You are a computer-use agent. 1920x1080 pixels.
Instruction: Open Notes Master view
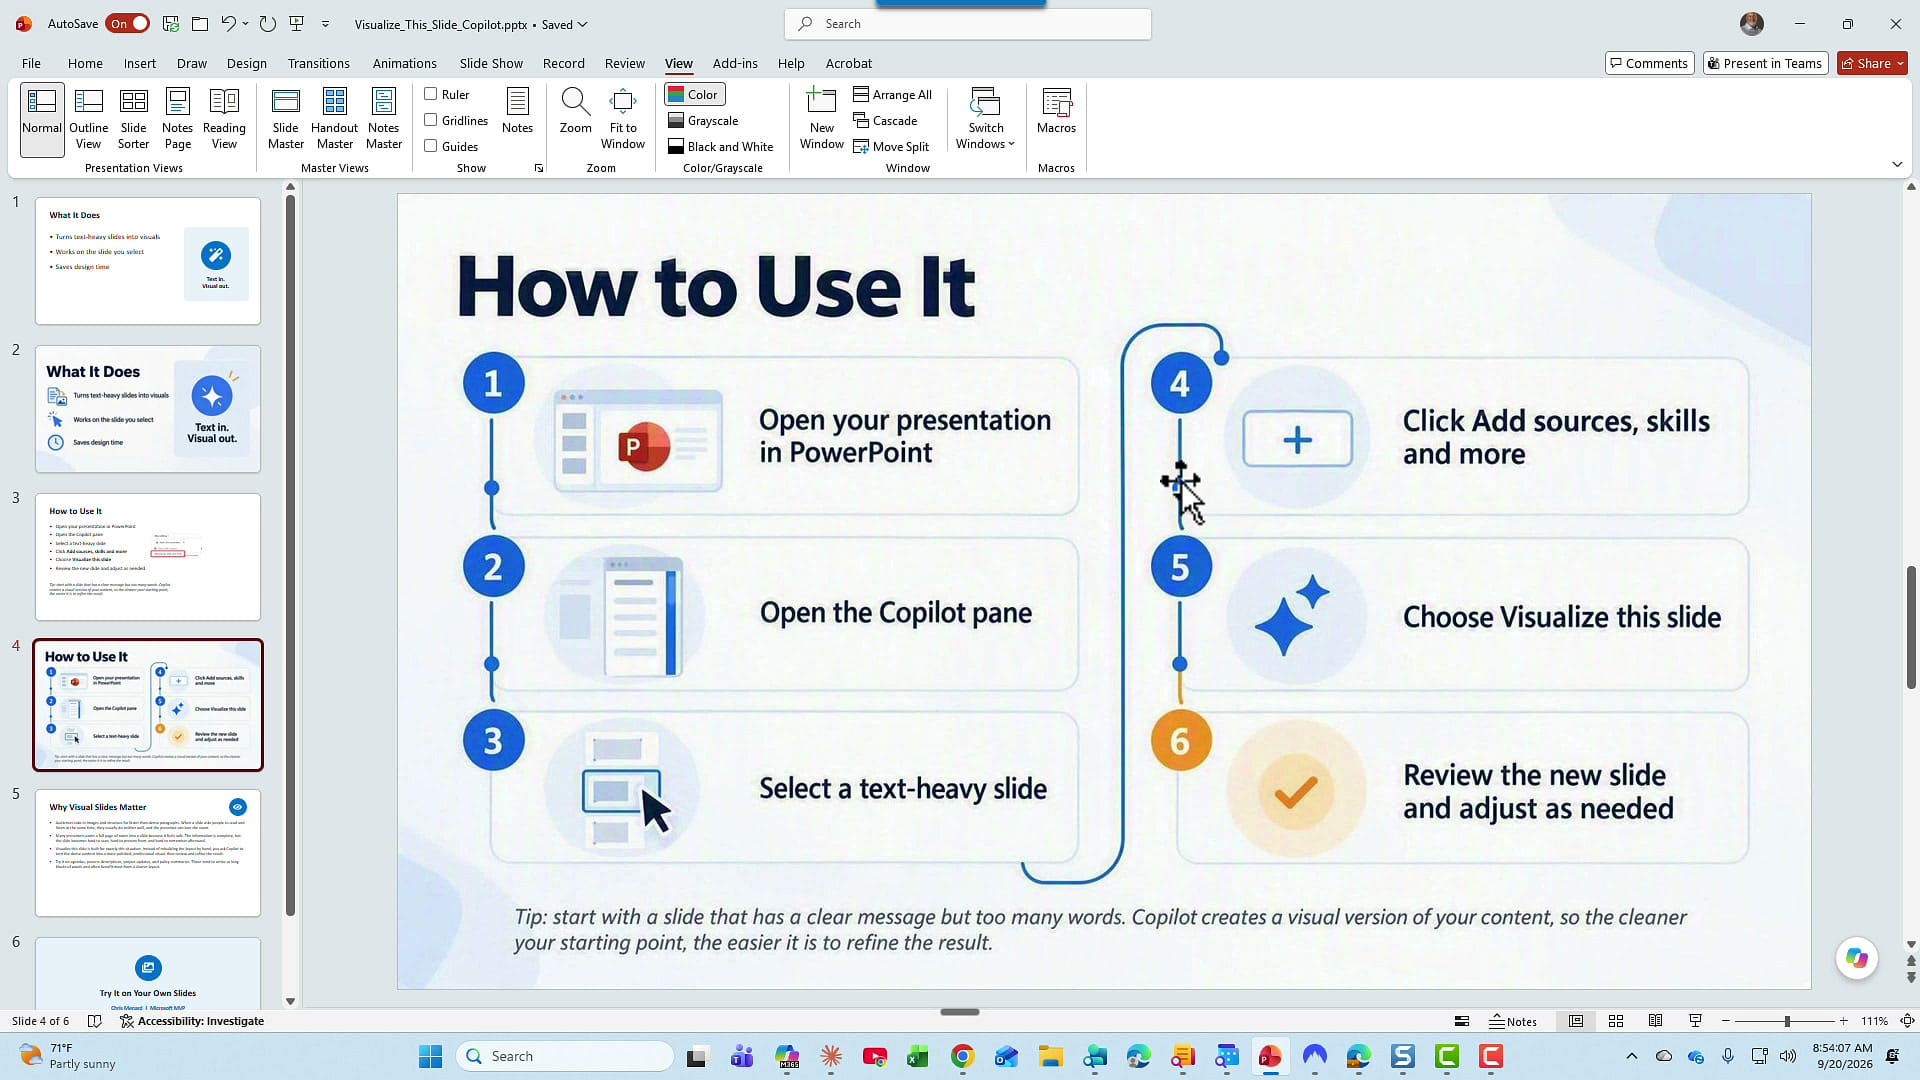pyautogui.click(x=383, y=119)
